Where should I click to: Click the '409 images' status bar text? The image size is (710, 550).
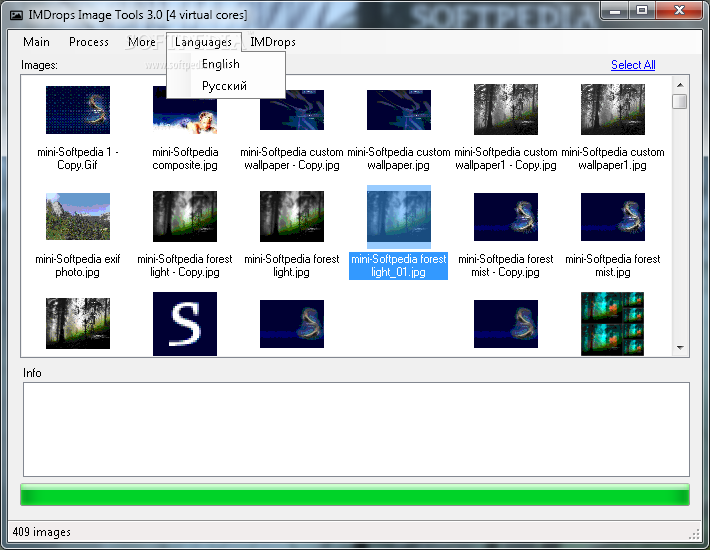(42, 532)
